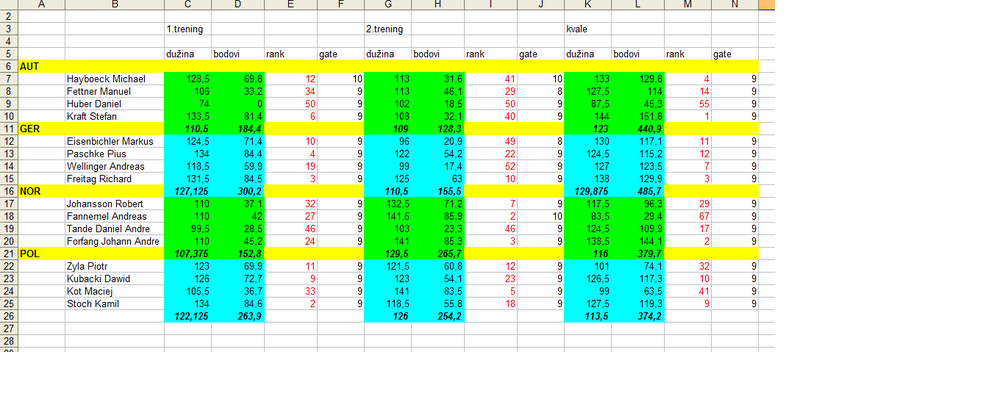
Task: Click the 1.trening section heading cell
Action: [x=187, y=28]
